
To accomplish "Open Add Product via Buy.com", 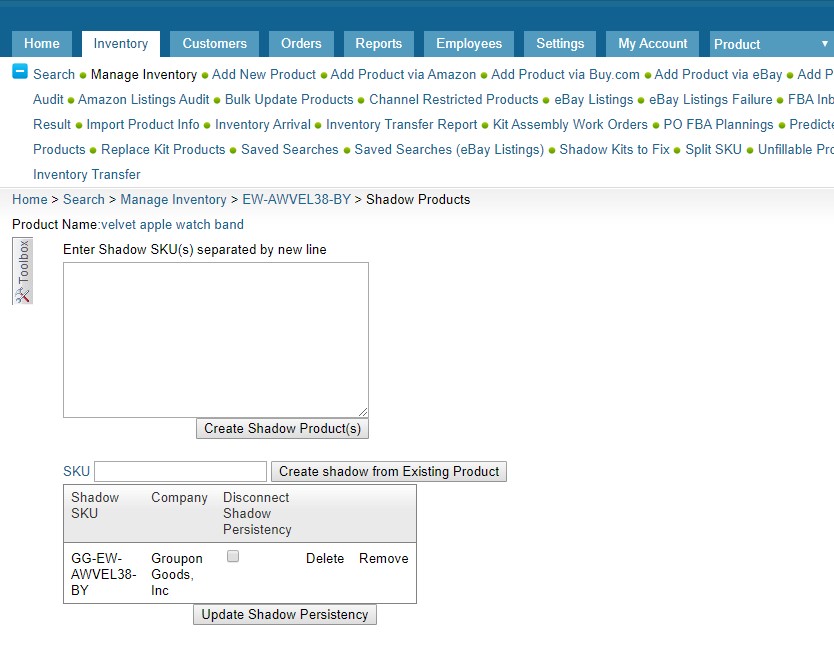I will [565, 74].
